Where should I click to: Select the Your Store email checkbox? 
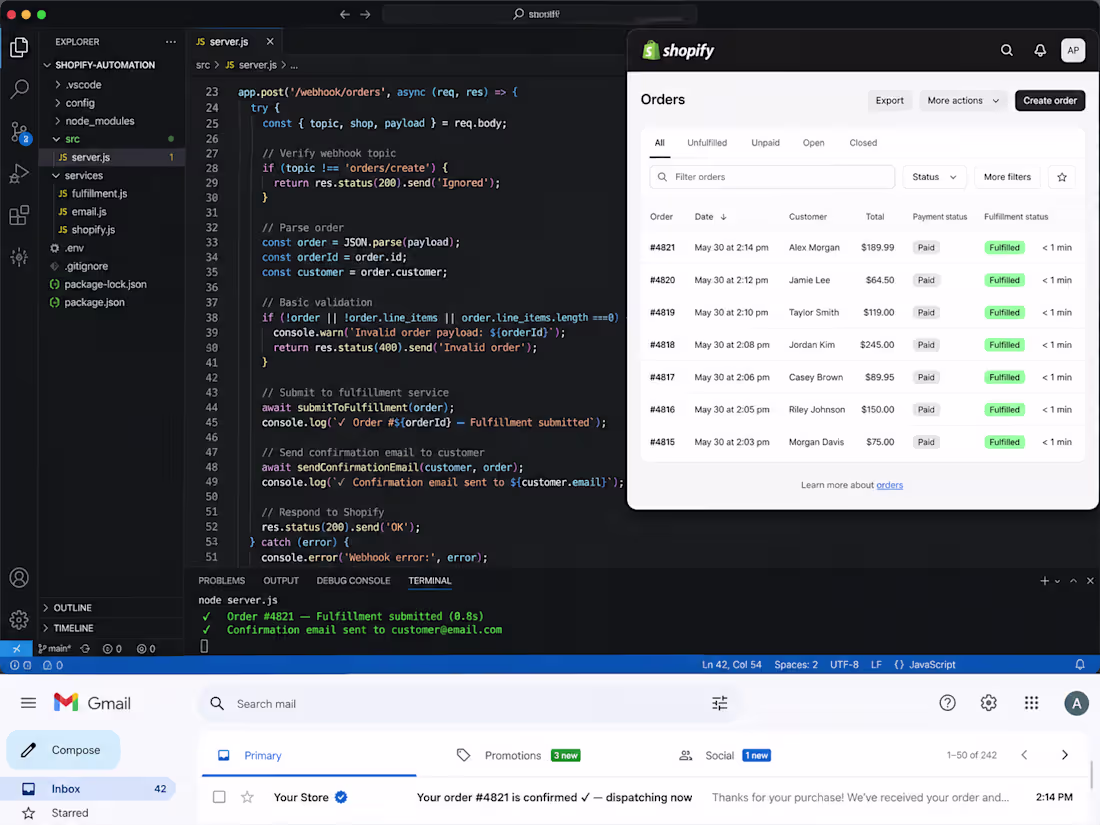pos(219,797)
